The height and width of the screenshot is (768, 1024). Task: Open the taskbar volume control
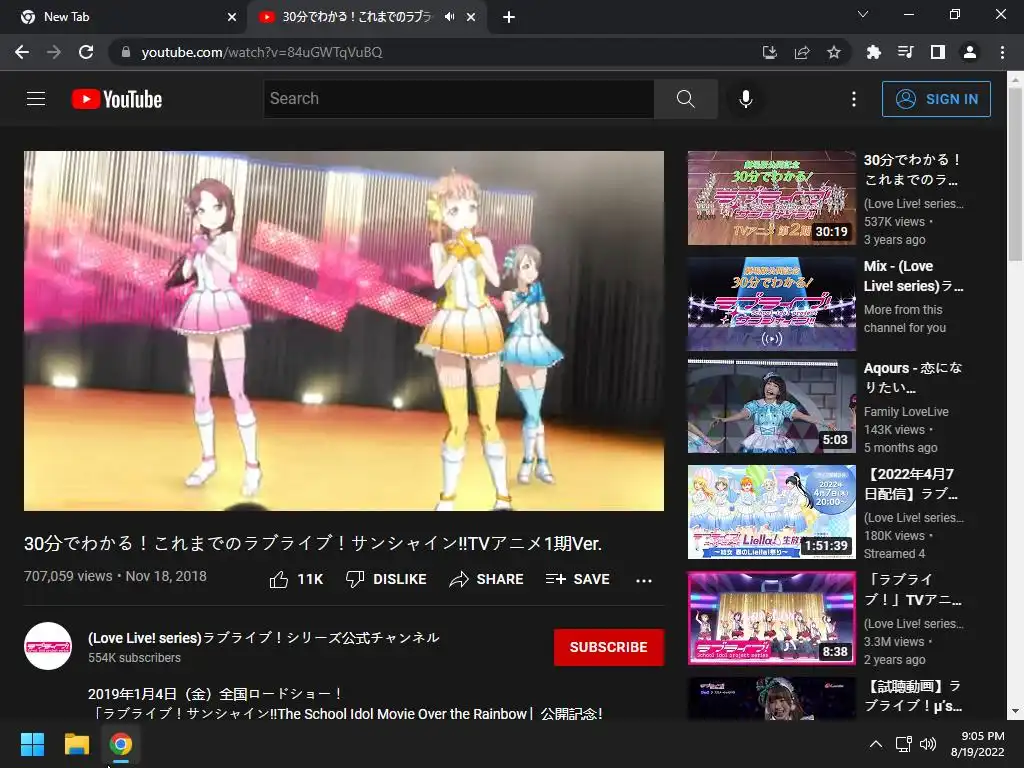[927, 744]
